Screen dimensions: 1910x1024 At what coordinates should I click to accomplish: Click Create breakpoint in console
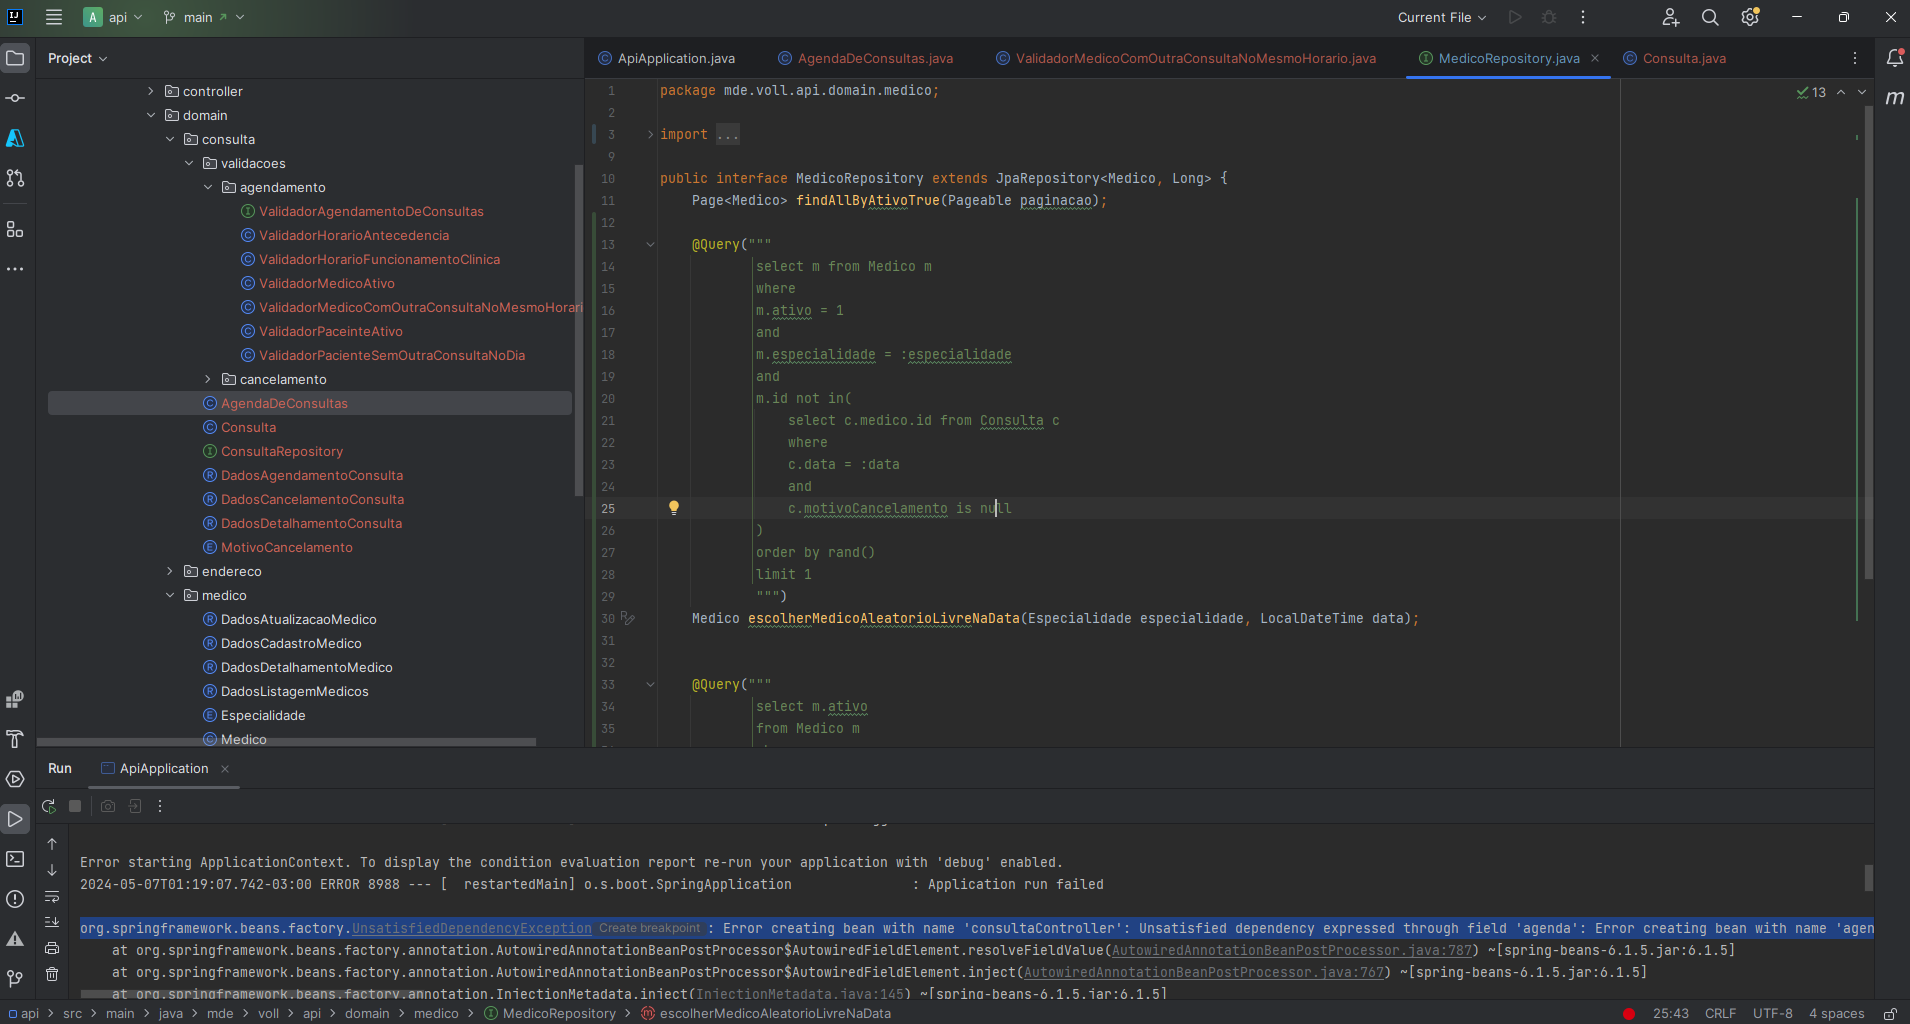pyautogui.click(x=650, y=928)
